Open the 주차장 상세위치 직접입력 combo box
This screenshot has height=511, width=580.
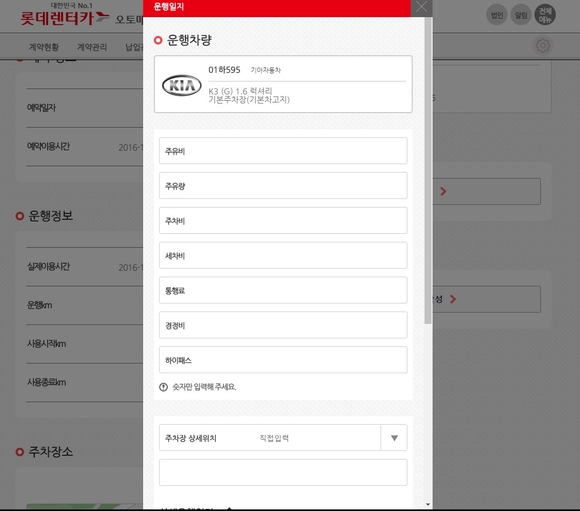pos(283,438)
